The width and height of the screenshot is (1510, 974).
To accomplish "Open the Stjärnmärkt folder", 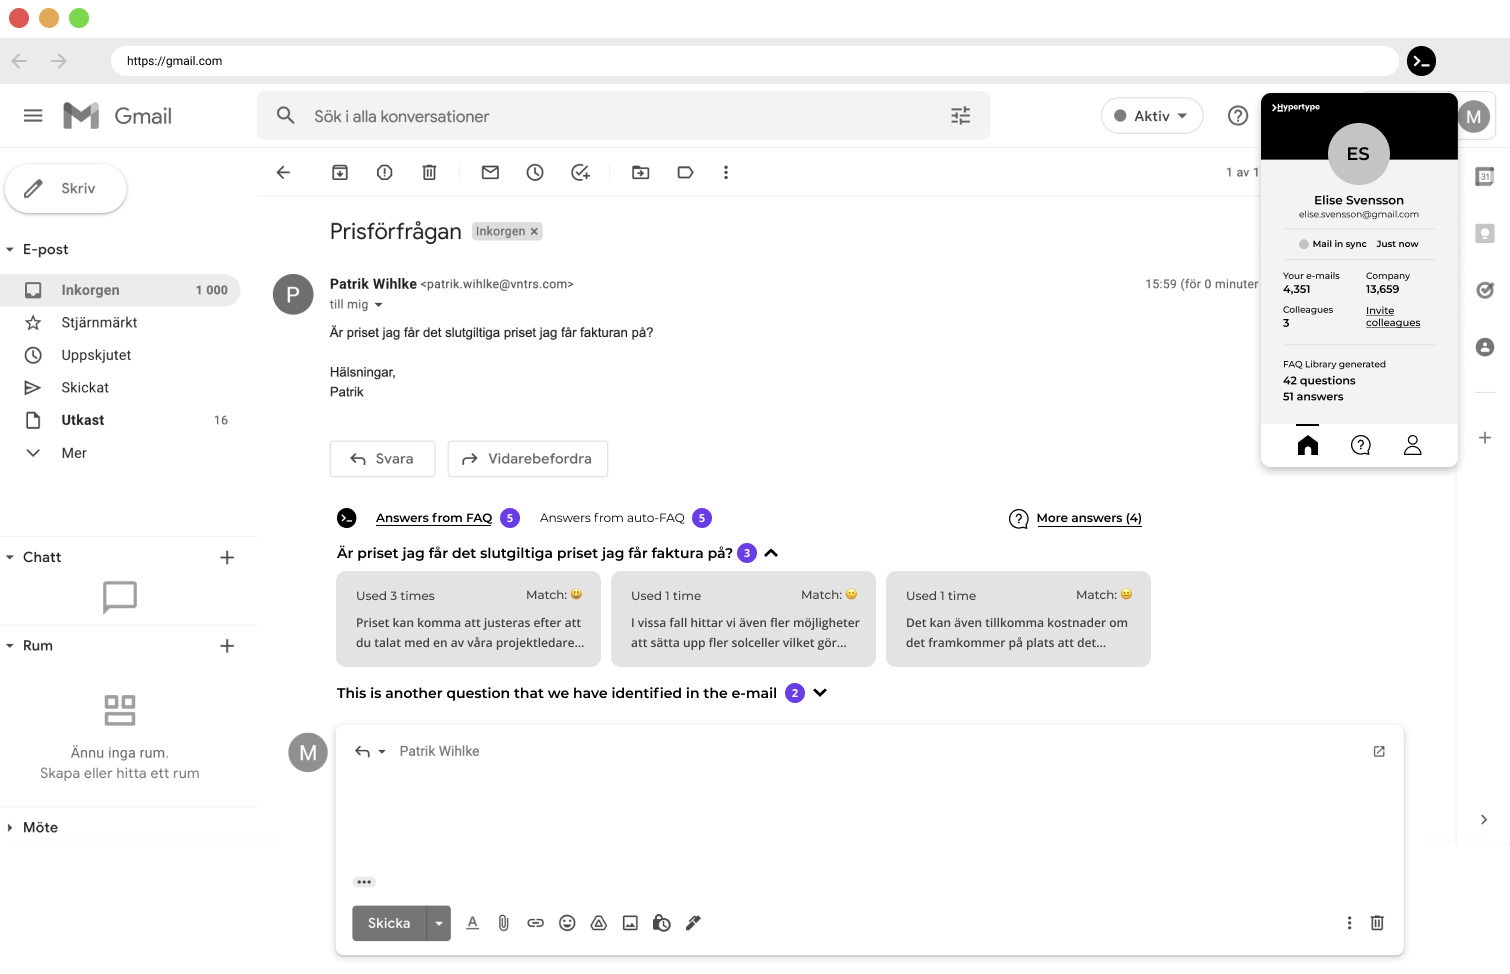I will coord(99,322).
